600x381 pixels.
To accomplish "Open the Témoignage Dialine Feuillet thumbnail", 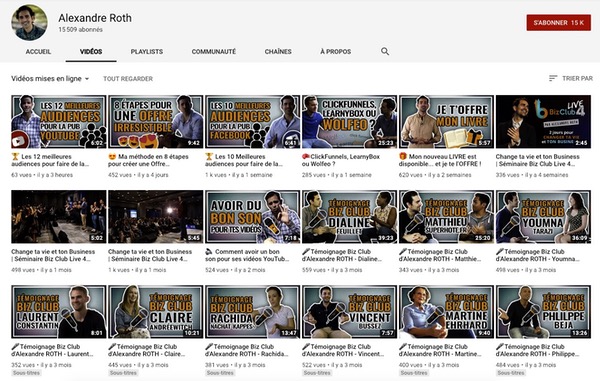I will point(349,217).
